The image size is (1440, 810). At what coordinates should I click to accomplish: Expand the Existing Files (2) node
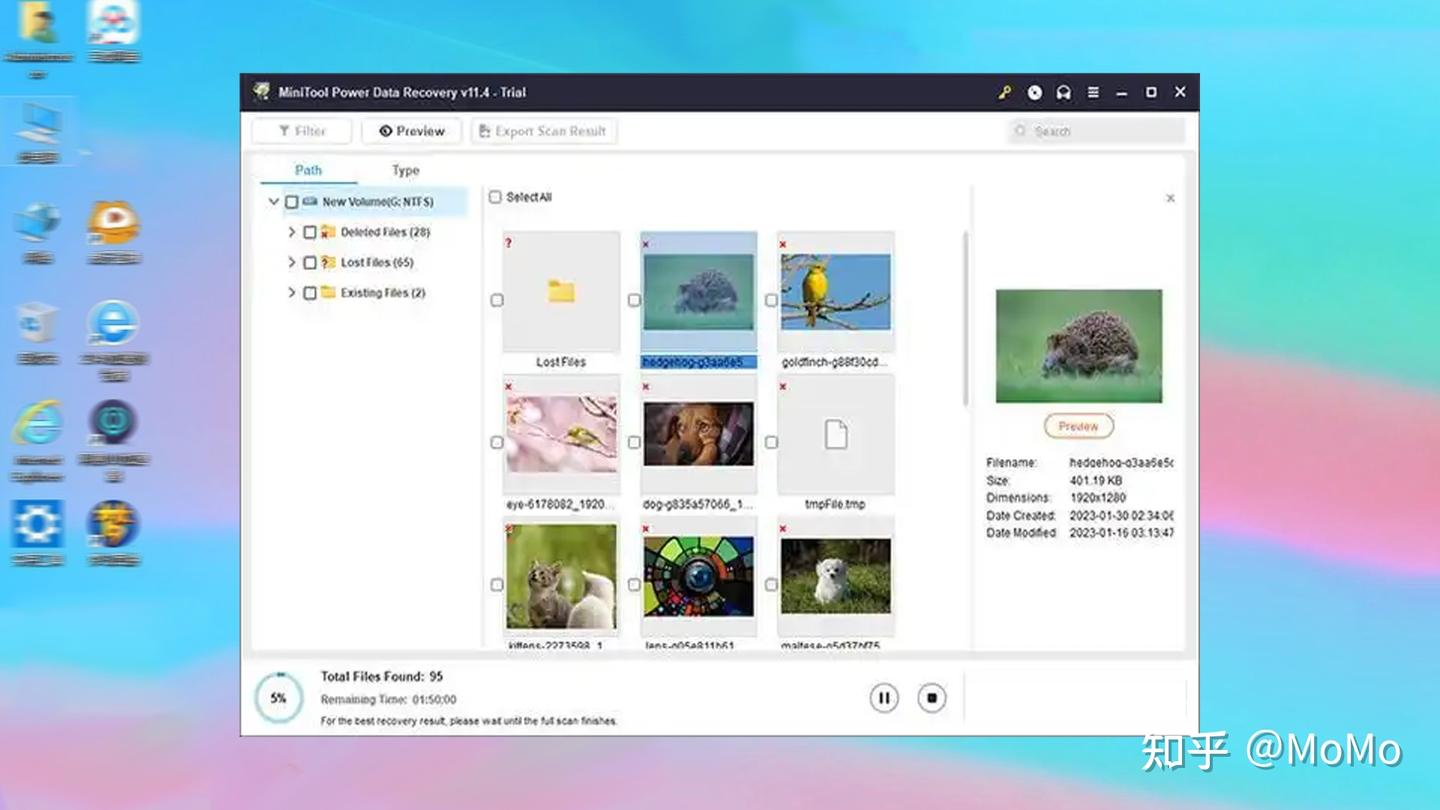click(292, 293)
